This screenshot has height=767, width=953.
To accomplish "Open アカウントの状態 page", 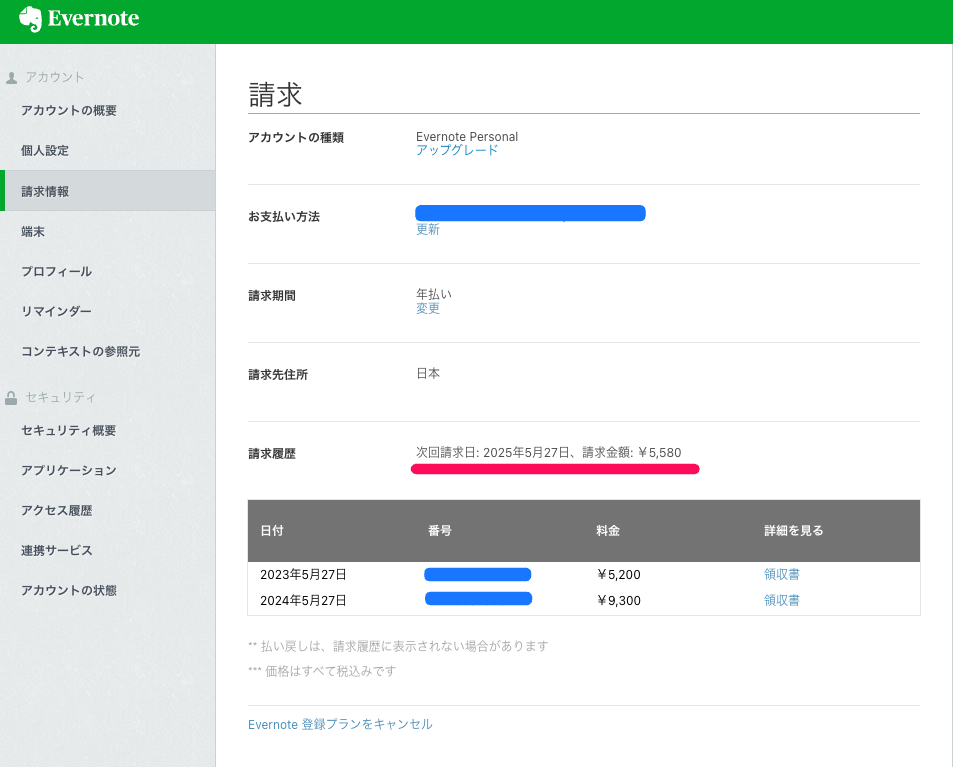I will [69, 591].
